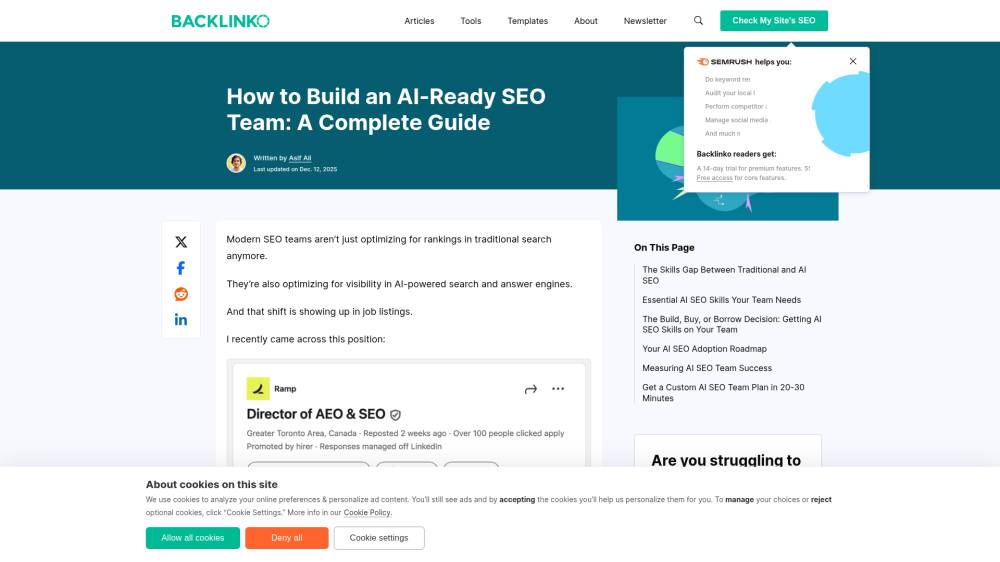1000x562 pixels.
Task: Click Allow all cookies button
Action: tap(193, 538)
